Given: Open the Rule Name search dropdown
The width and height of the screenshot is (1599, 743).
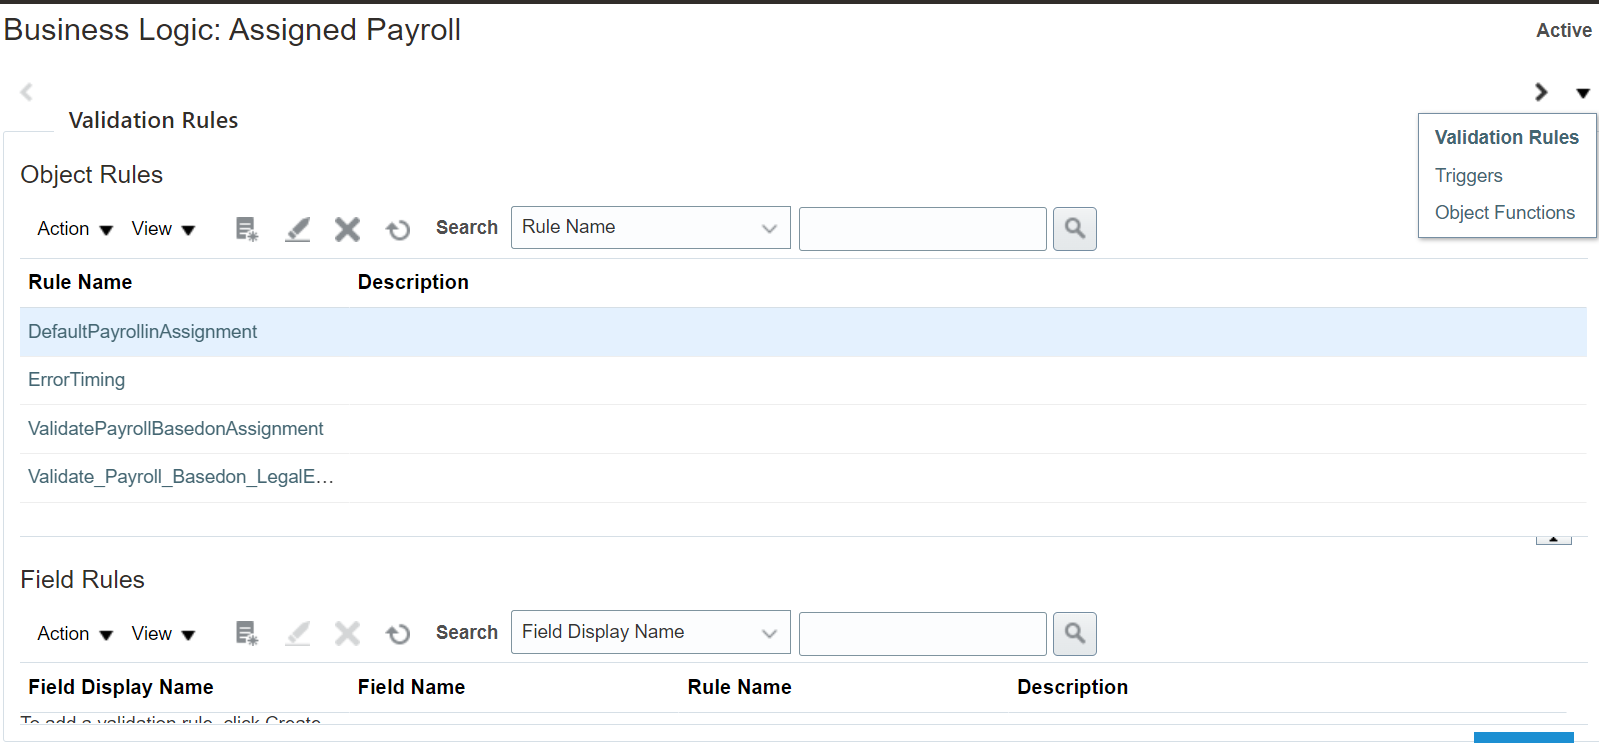Looking at the screenshot, I should pos(650,228).
